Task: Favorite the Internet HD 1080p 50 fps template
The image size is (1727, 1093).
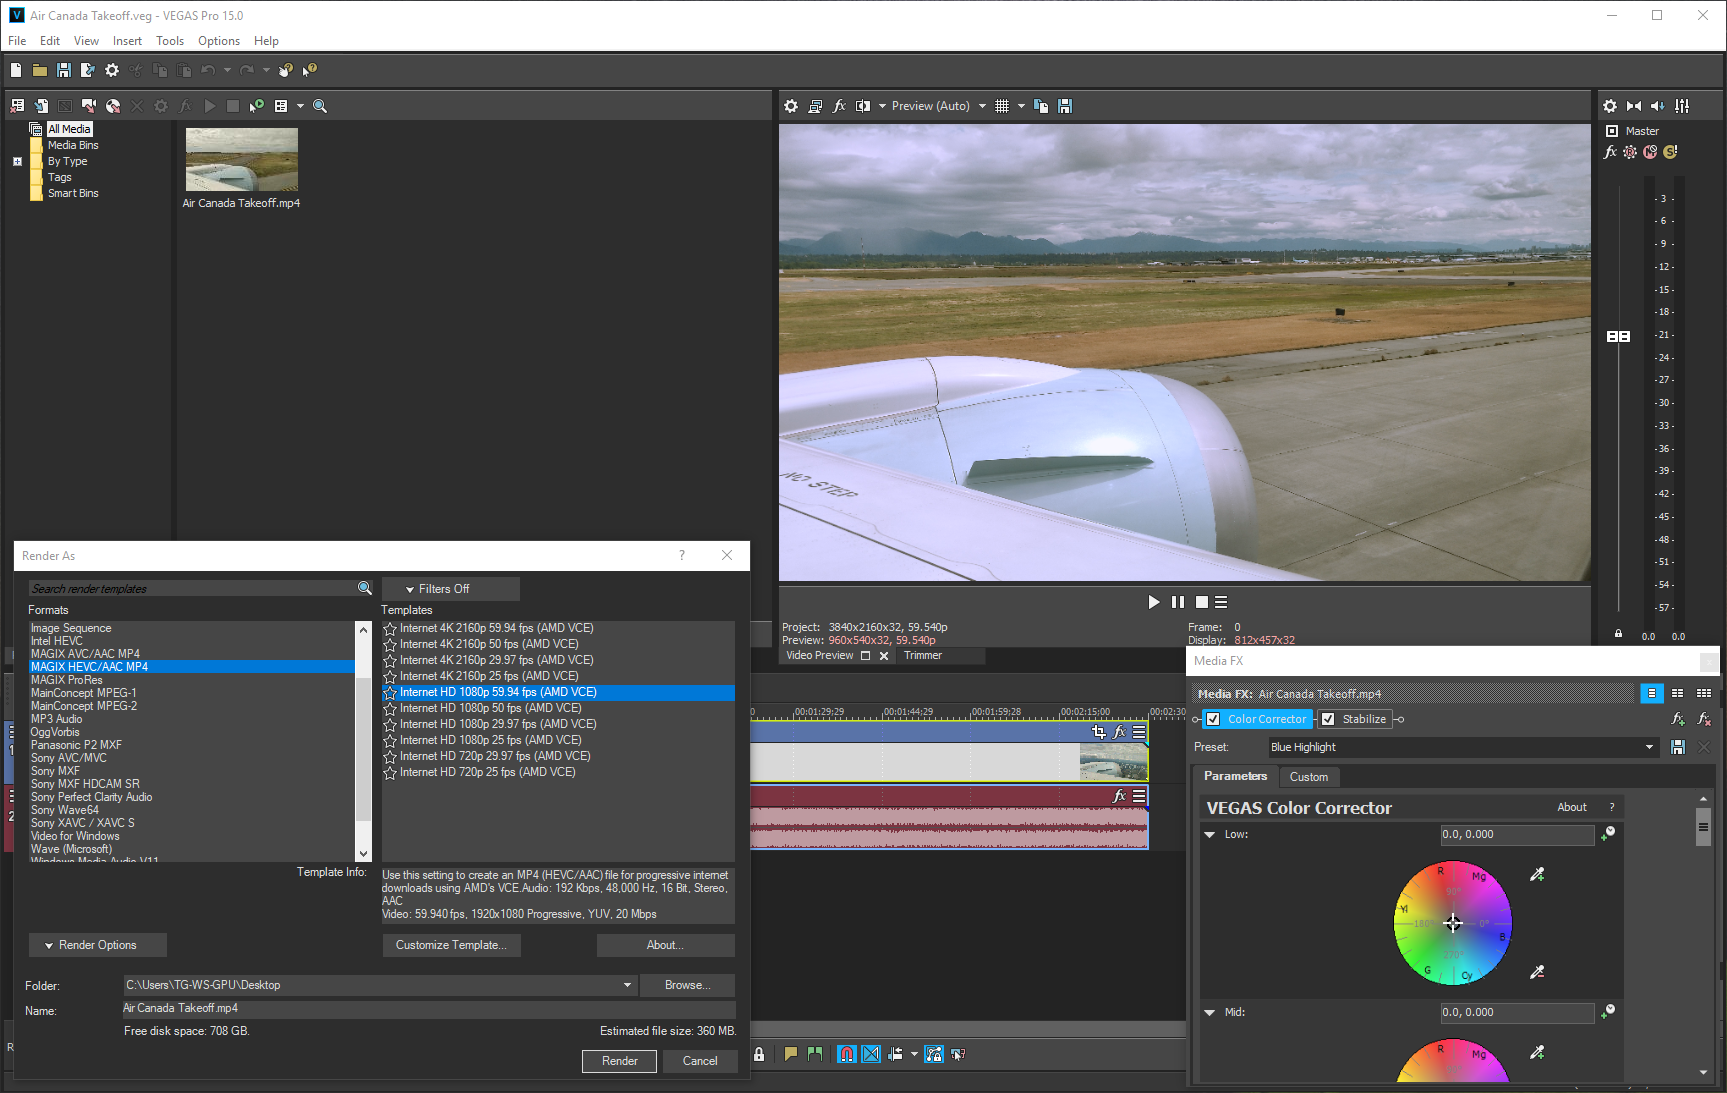Action: (x=390, y=709)
